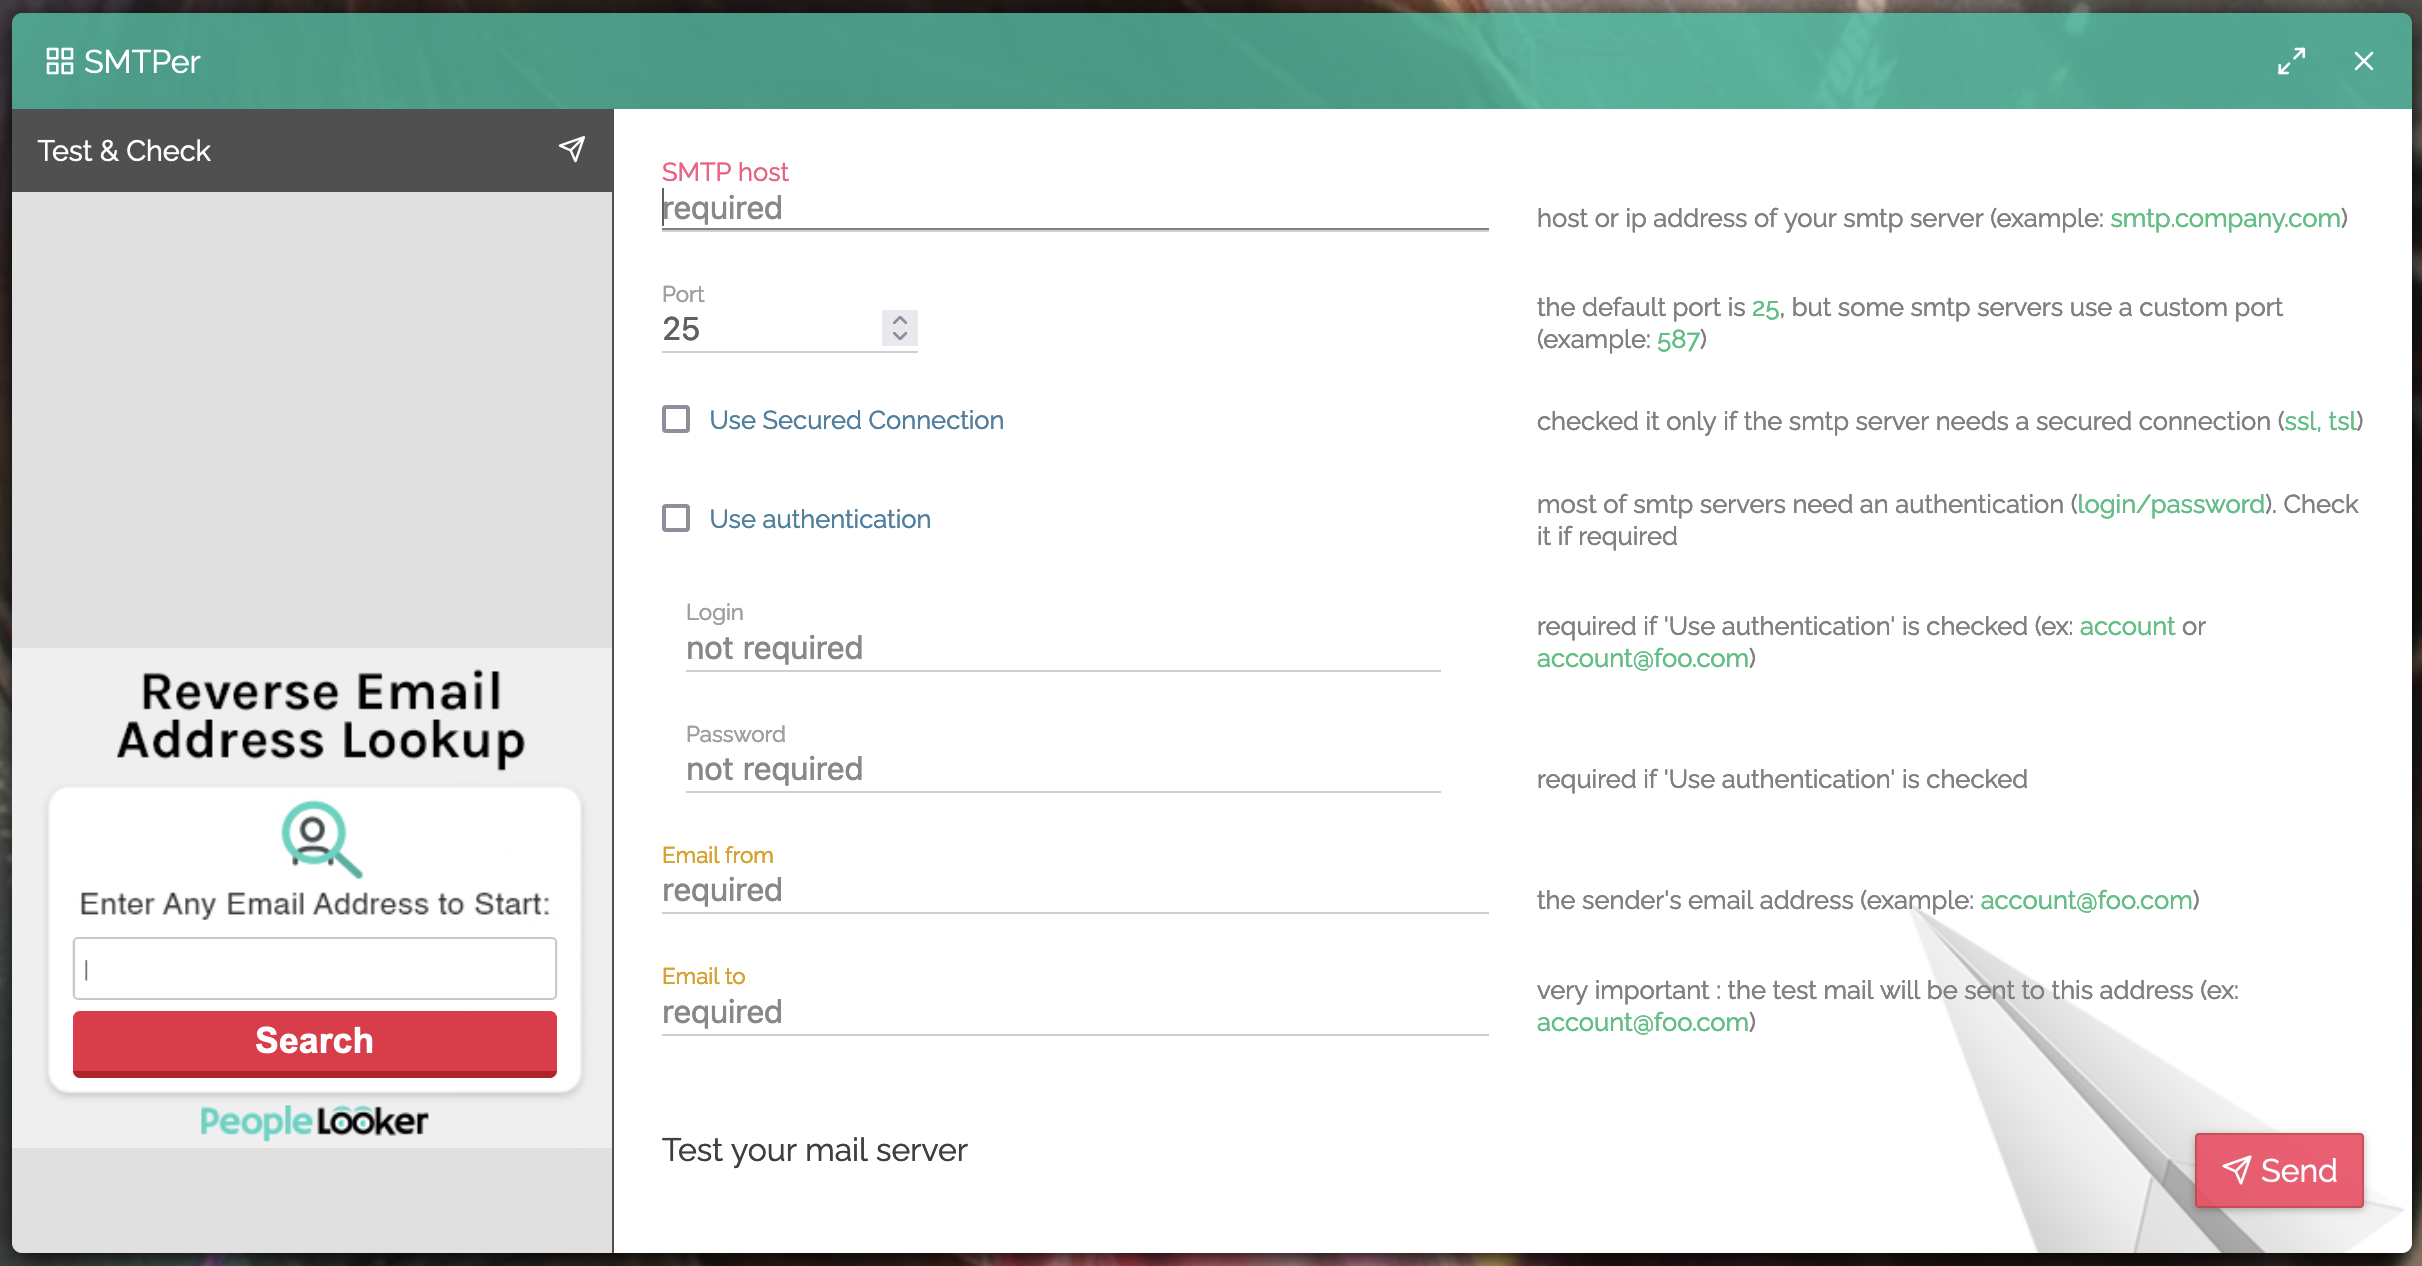
Task: Click the Test your mail server heading
Action: pos(814,1150)
